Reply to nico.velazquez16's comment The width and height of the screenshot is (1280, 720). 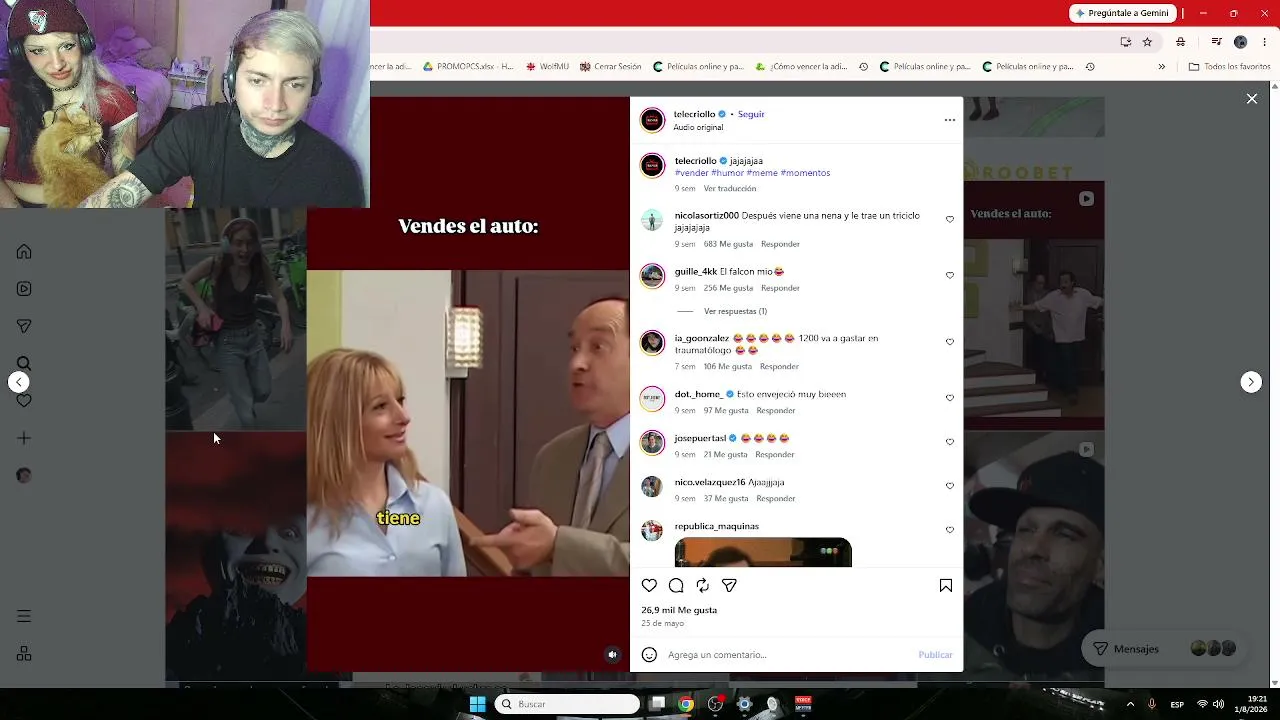pyautogui.click(x=776, y=498)
